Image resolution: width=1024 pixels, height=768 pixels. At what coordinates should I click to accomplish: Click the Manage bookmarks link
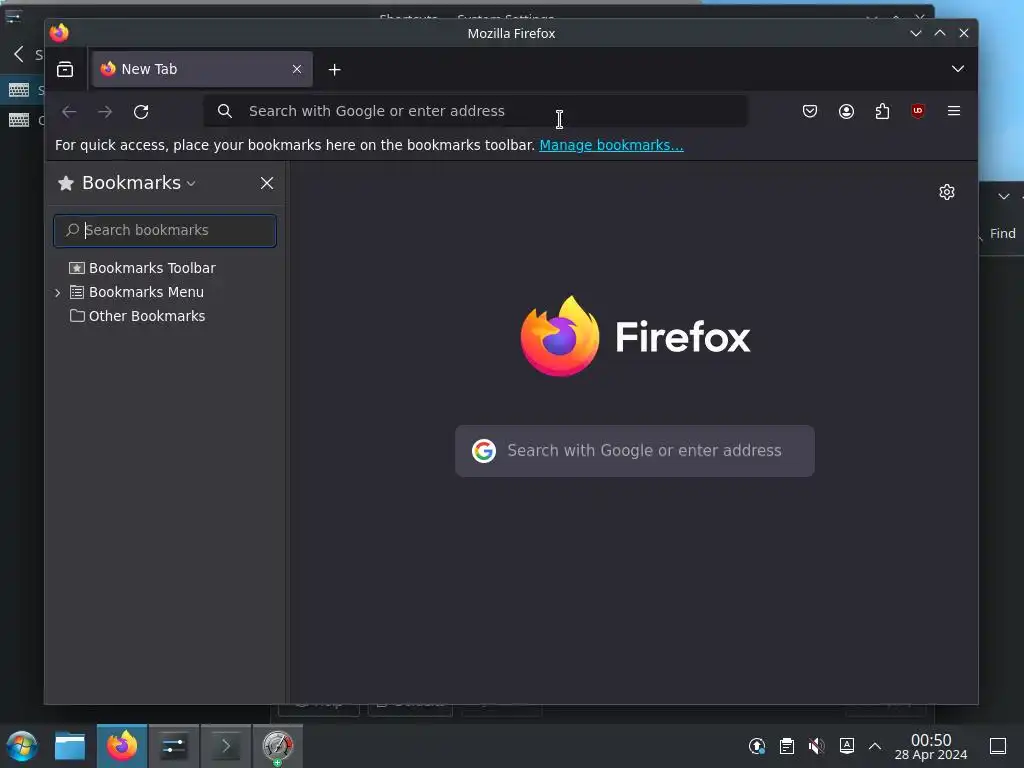coord(611,145)
